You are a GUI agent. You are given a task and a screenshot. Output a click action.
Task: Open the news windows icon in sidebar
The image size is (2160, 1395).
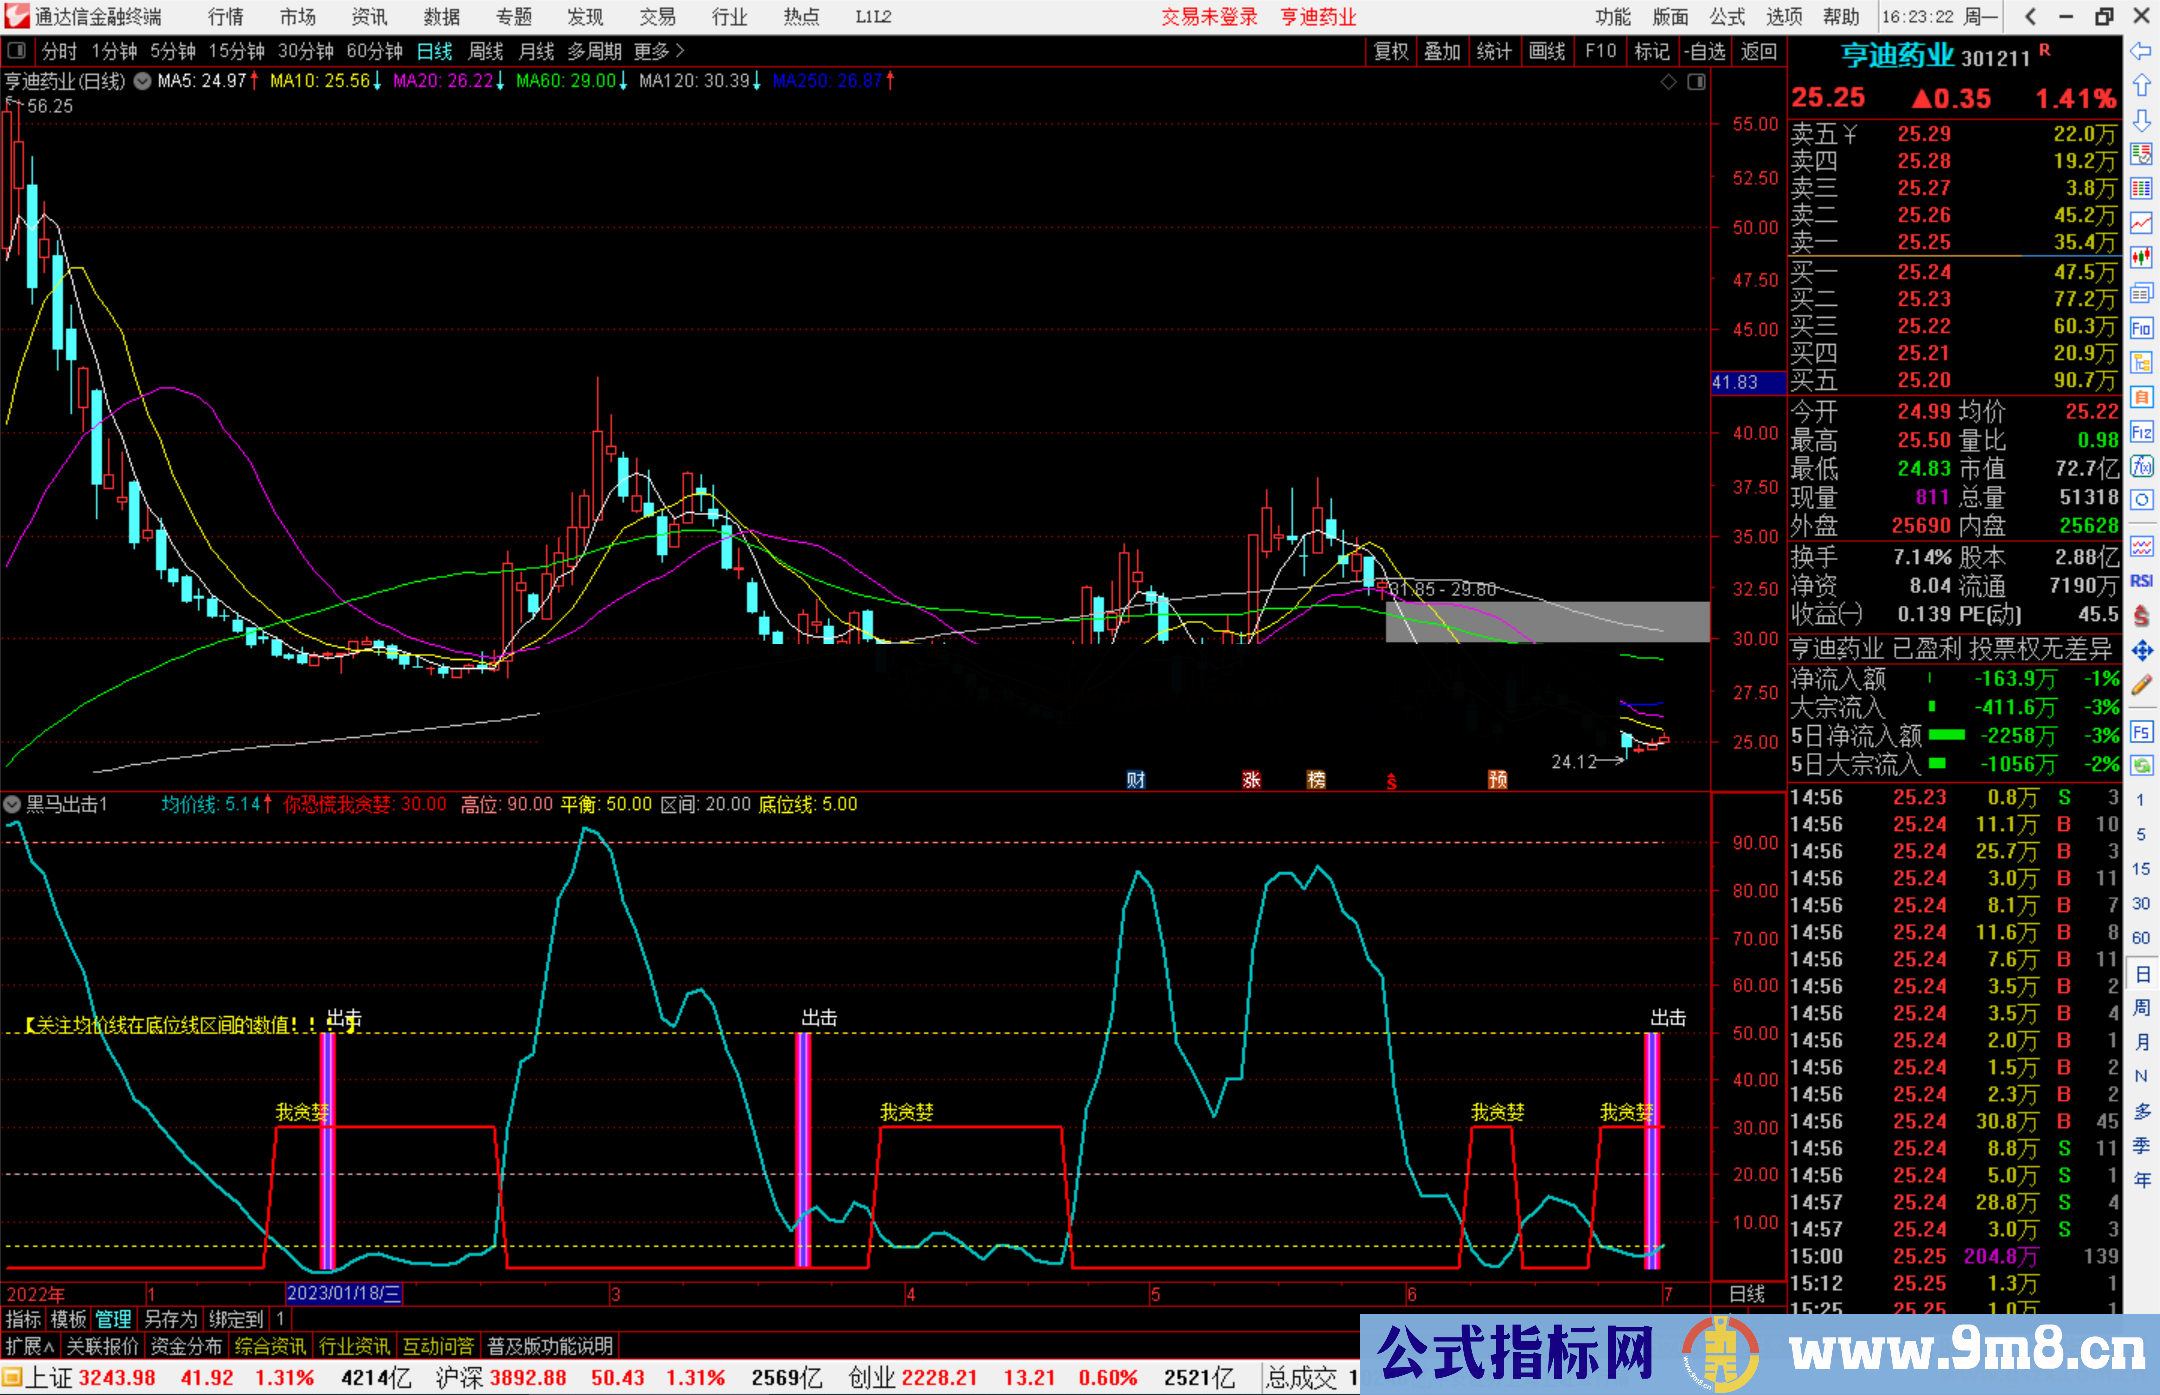[x=2141, y=293]
